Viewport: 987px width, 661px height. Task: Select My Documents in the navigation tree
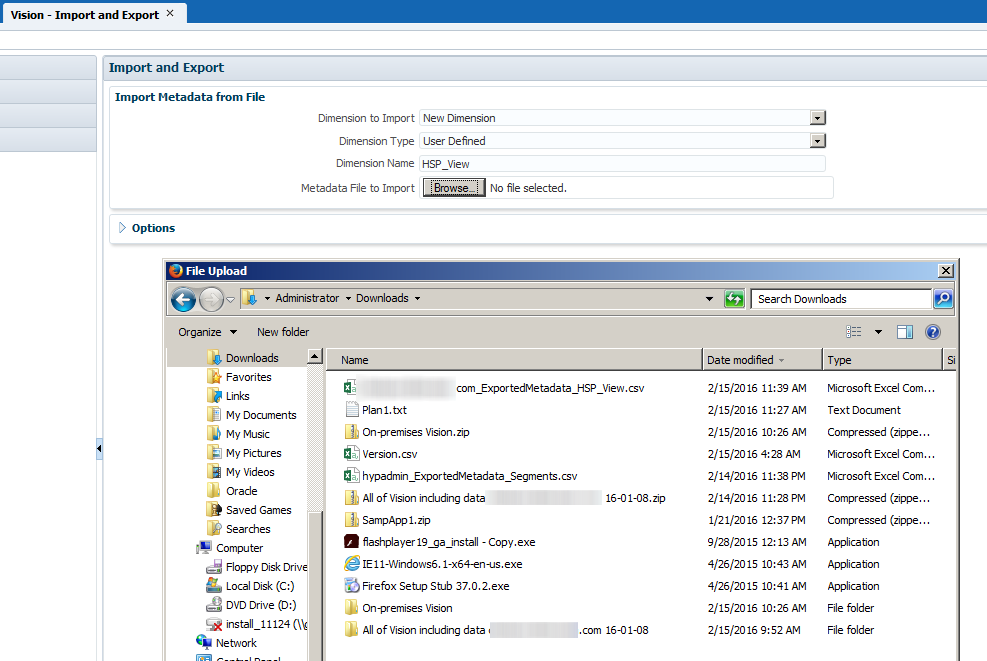[x=261, y=415]
